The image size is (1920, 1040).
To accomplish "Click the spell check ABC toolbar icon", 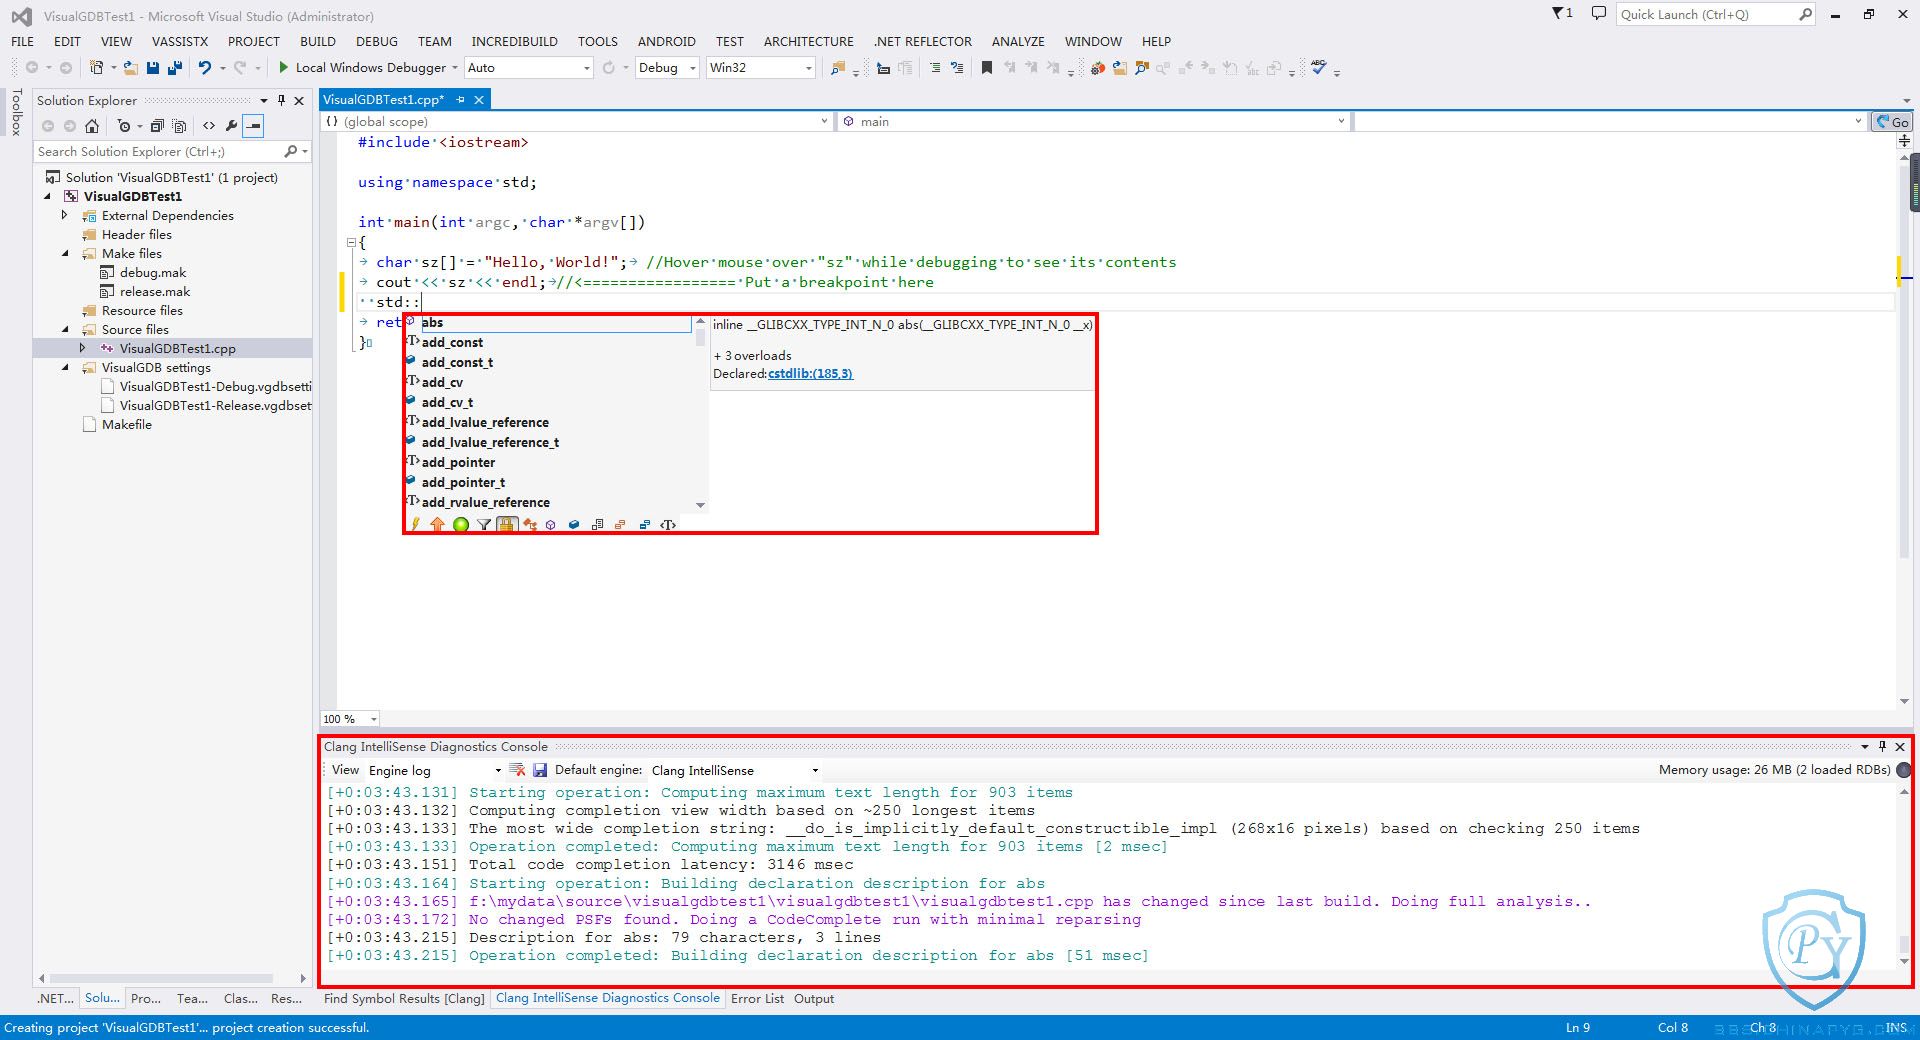I will click(1319, 67).
